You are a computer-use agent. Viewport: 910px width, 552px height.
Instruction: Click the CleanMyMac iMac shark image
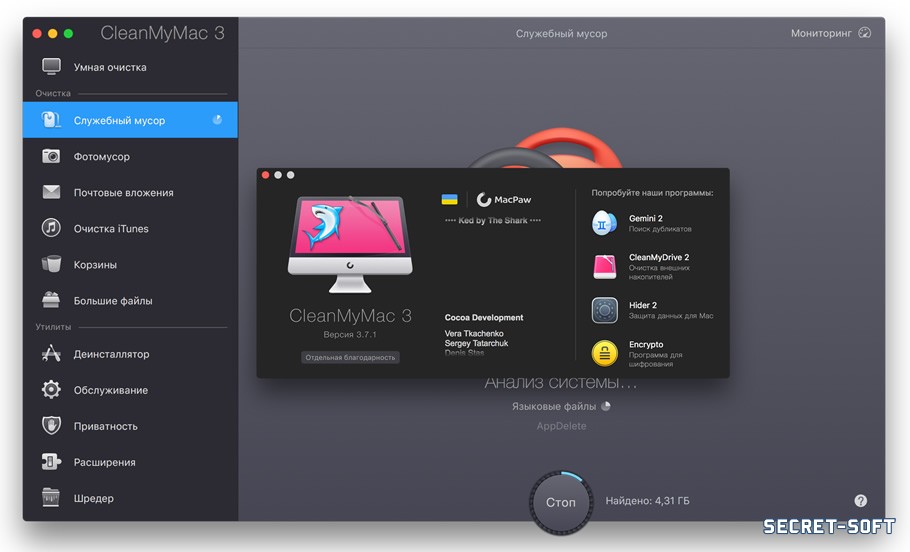[x=350, y=244]
